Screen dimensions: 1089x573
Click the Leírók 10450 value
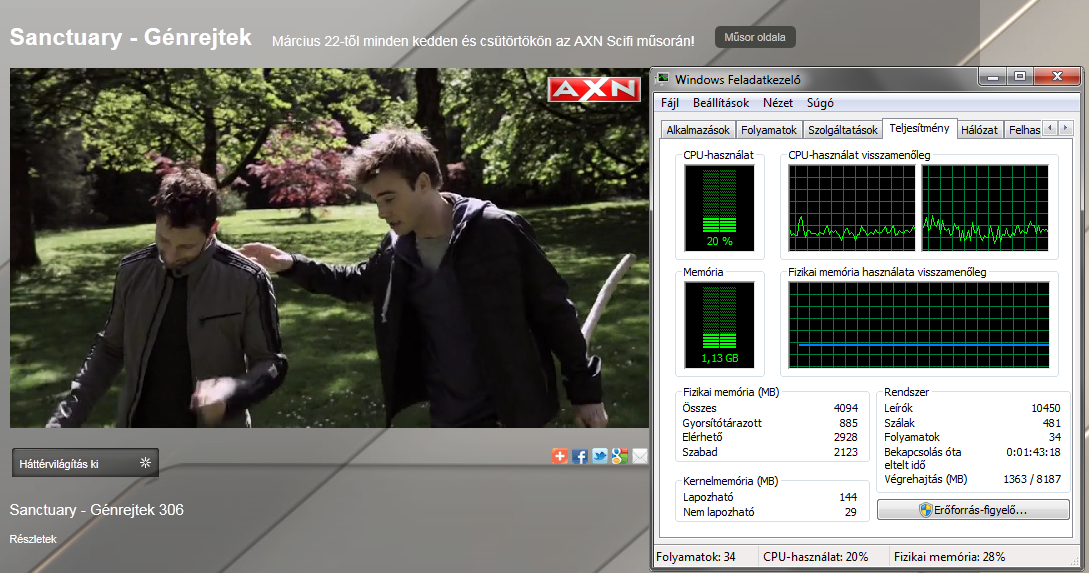coord(1046,408)
